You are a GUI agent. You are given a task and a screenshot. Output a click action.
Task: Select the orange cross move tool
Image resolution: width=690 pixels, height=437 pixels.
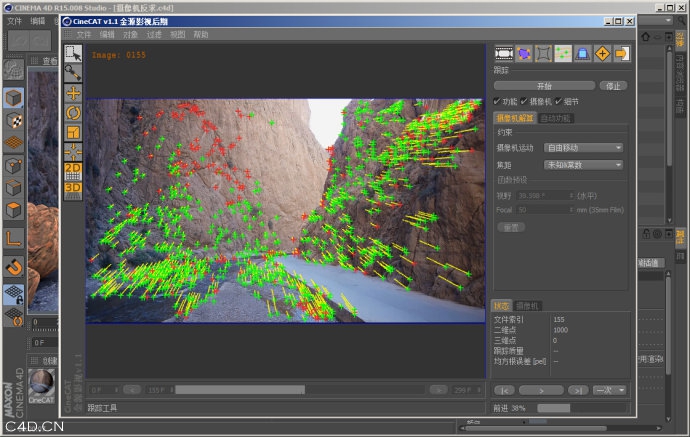[73, 93]
